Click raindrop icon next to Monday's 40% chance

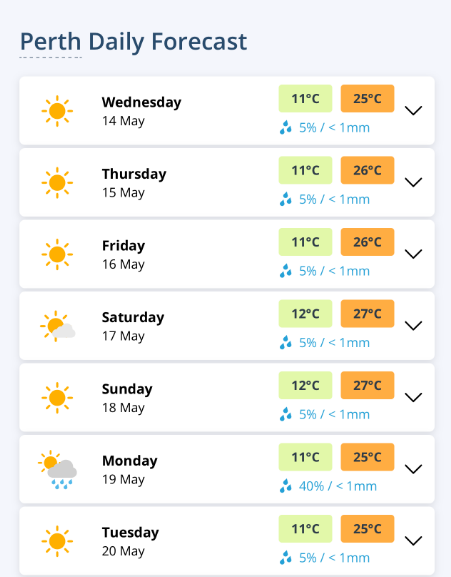[285, 486]
